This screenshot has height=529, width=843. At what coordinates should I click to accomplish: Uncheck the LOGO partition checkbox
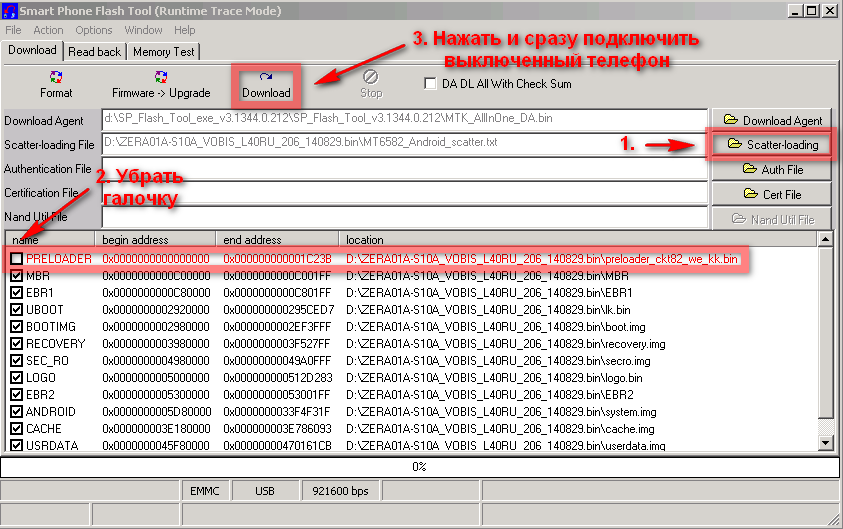tap(17, 378)
